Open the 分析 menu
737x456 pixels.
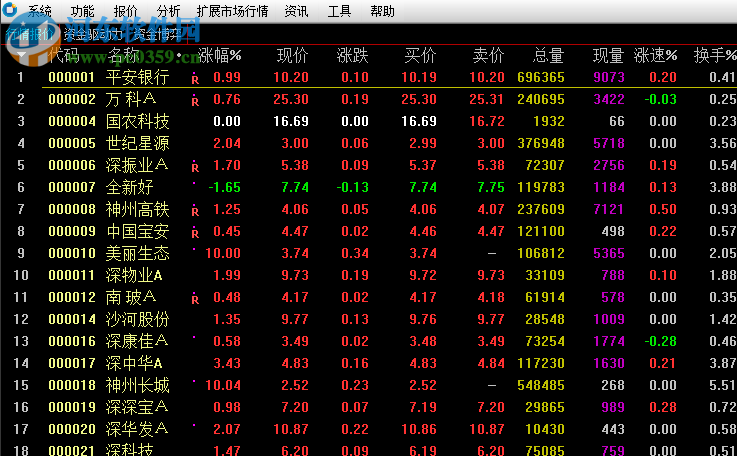pyautogui.click(x=168, y=11)
